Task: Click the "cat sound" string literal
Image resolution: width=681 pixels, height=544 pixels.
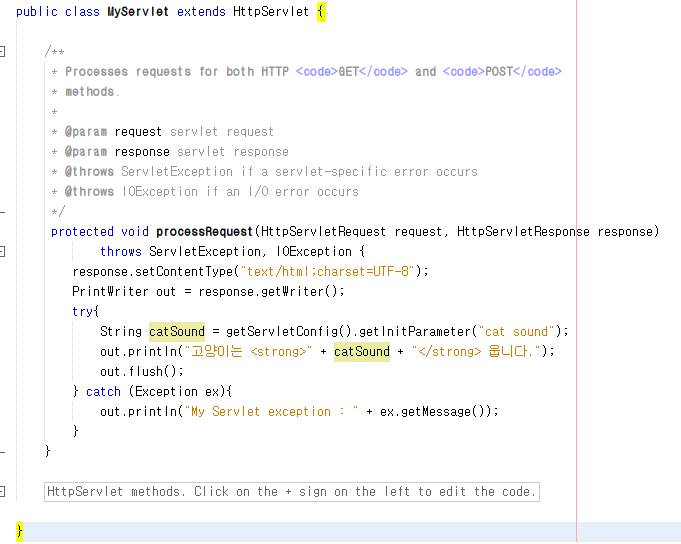Action: 517,332
